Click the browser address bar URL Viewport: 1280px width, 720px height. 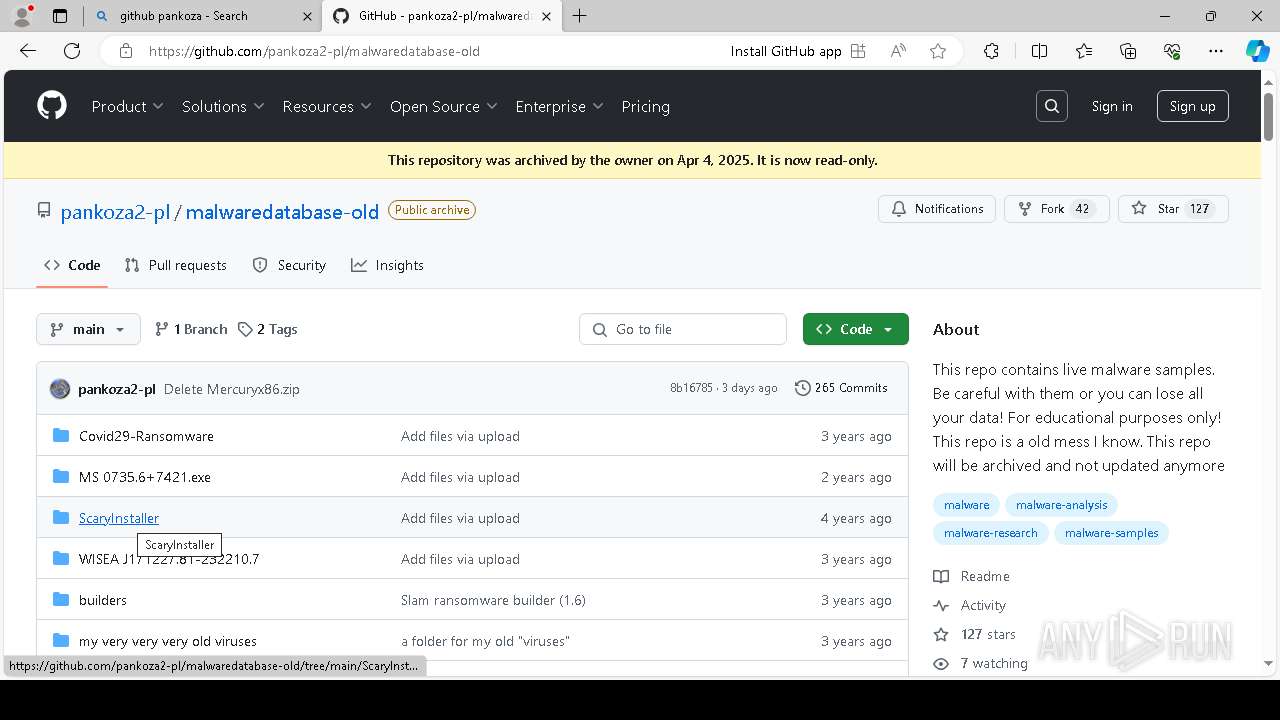tap(314, 51)
